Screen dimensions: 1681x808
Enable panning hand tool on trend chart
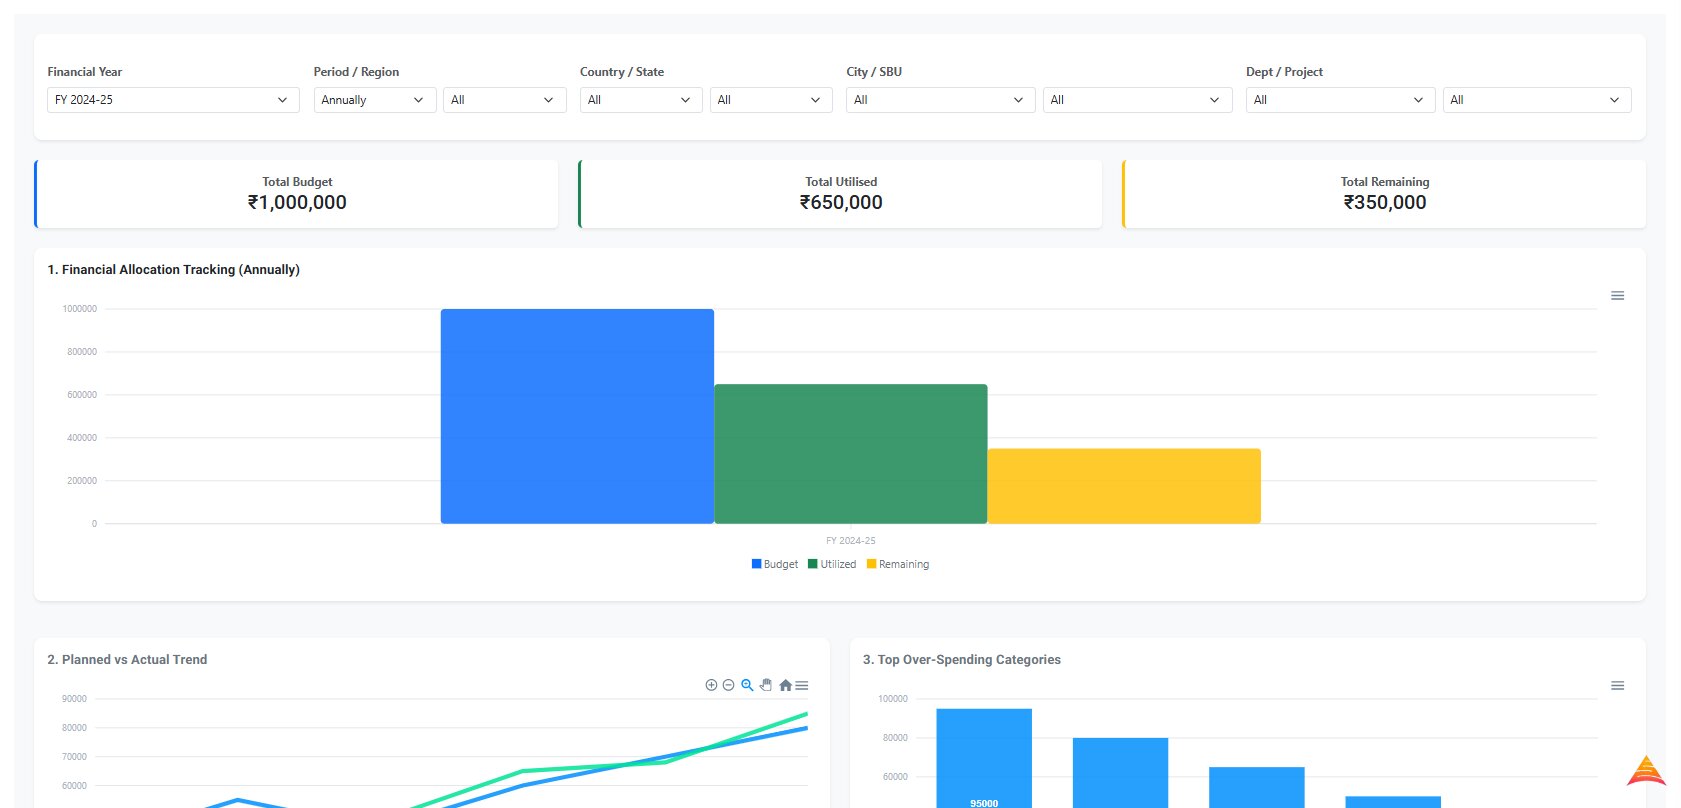766,685
